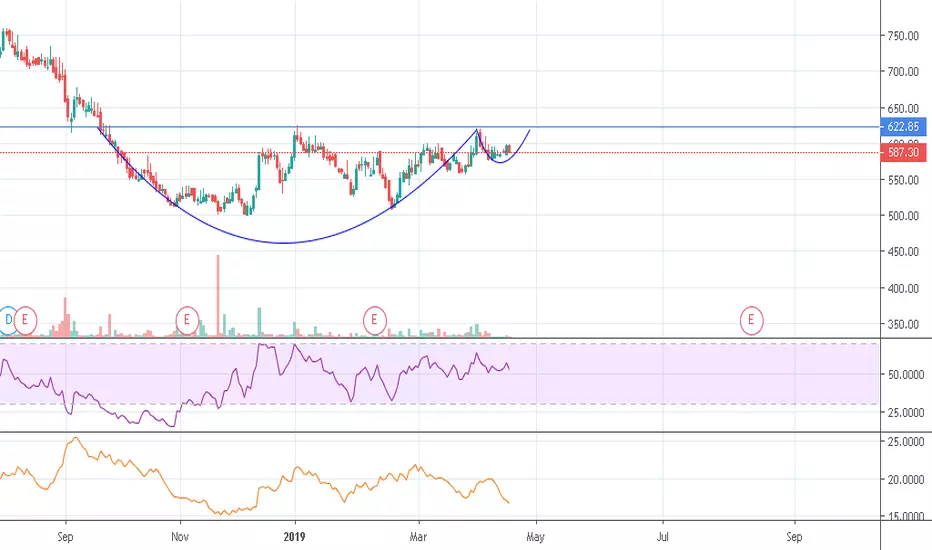This screenshot has height=550, width=932.
Task: Click the 700.00 price axis label
Action: [903, 72]
